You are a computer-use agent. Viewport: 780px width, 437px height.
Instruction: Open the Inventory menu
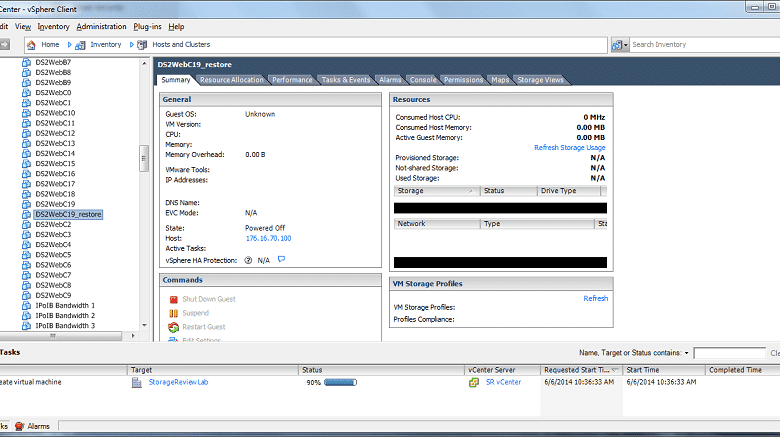53,27
